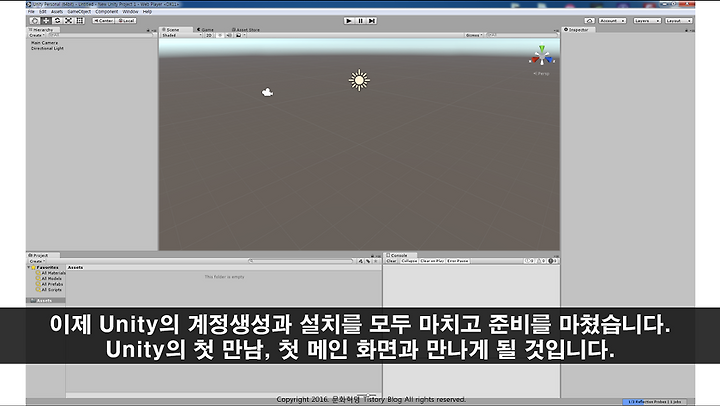Select All Models in Favorites
The width and height of the screenshot is (720, 406).
pos(48,278)
